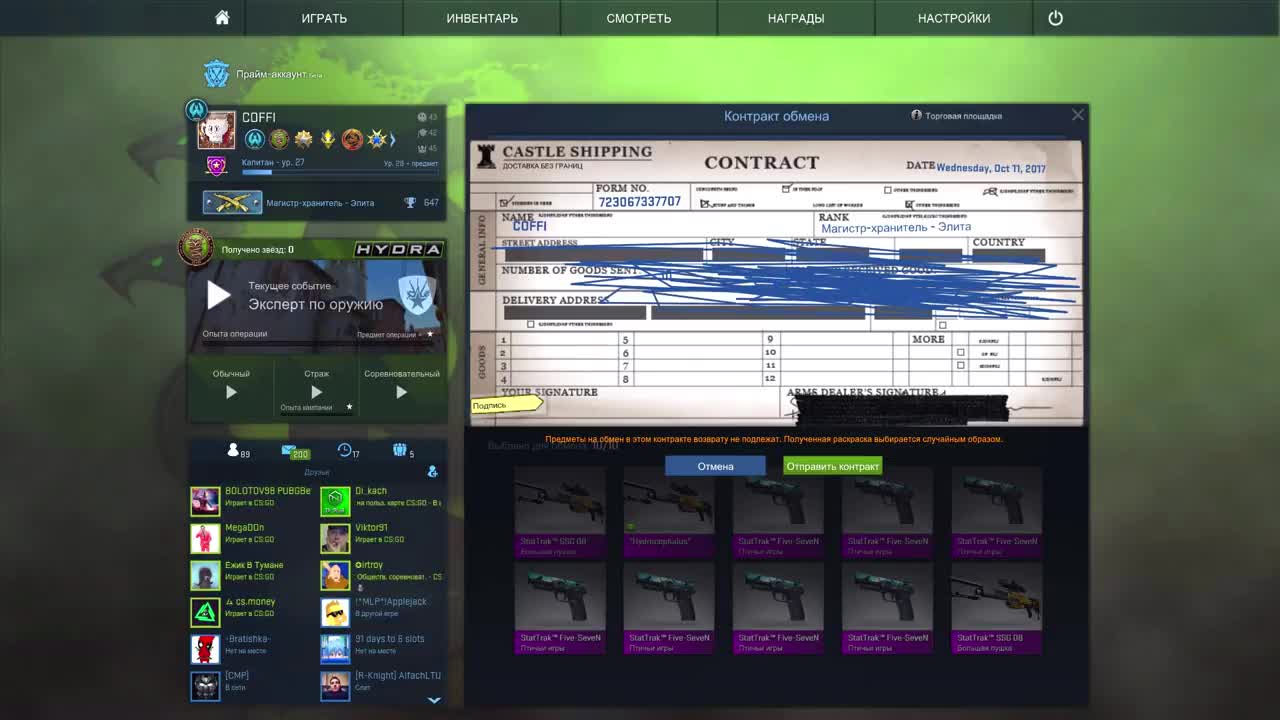The image size is (1280, 720).
Task: Go to the home screen via house icon
Action: [222, 18]
